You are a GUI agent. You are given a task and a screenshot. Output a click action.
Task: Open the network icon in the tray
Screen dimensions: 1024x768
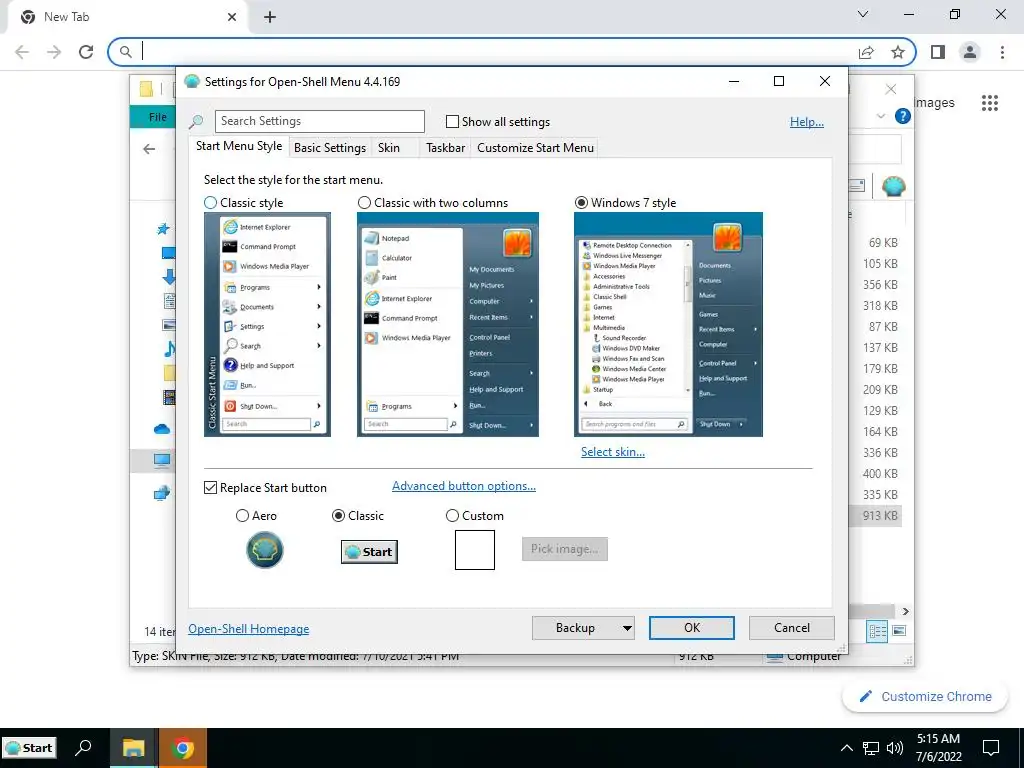click(x=871, y=748)
